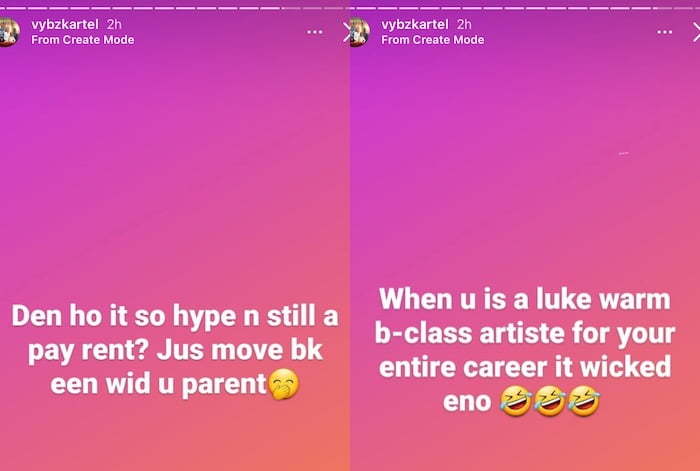Select the 'When u is a luke warm' text

pos(525,300)
